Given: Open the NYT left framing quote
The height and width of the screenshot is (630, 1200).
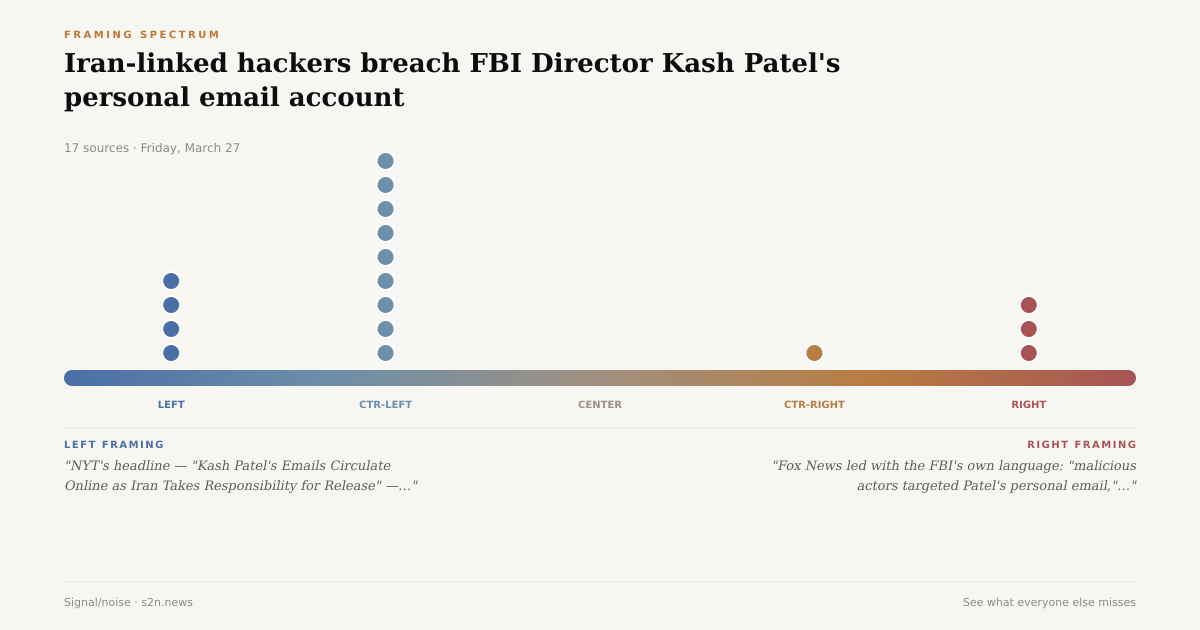Looking at the screenshot, I should pyautogui.click(x=241, y=476).
